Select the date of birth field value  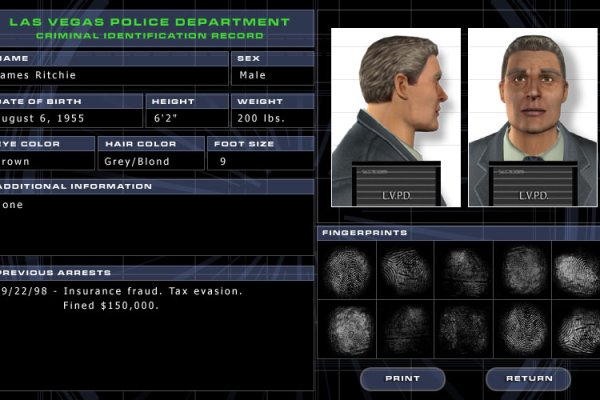tap(70, 118)
